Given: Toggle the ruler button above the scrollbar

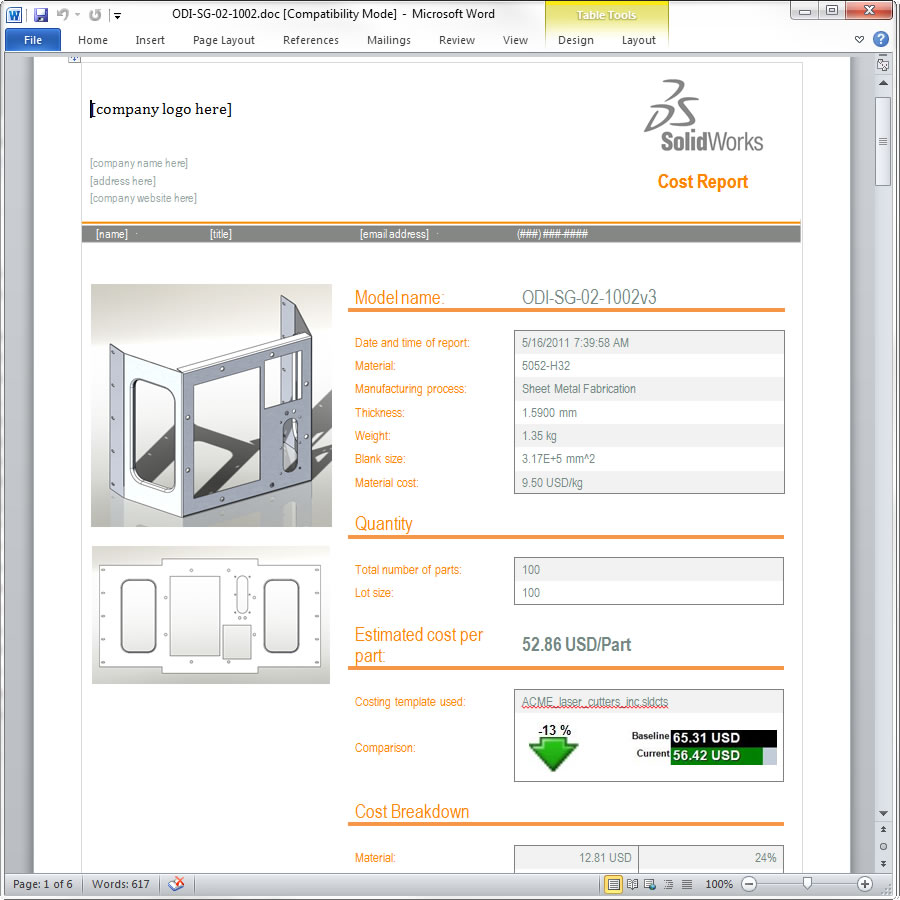Looking at the screenshot, I should coord(883,64).
